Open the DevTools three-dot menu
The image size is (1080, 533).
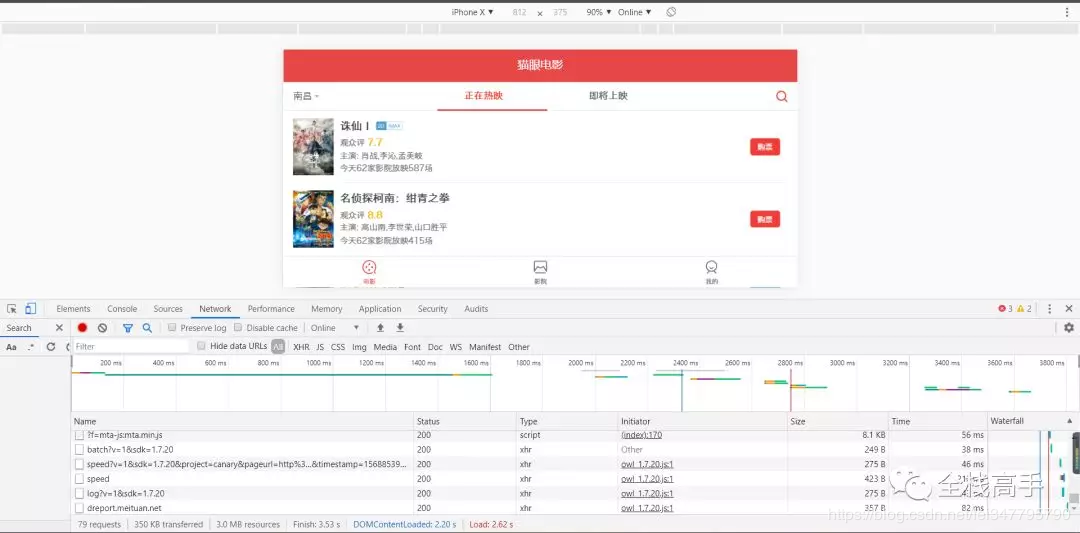point(1050,309)
